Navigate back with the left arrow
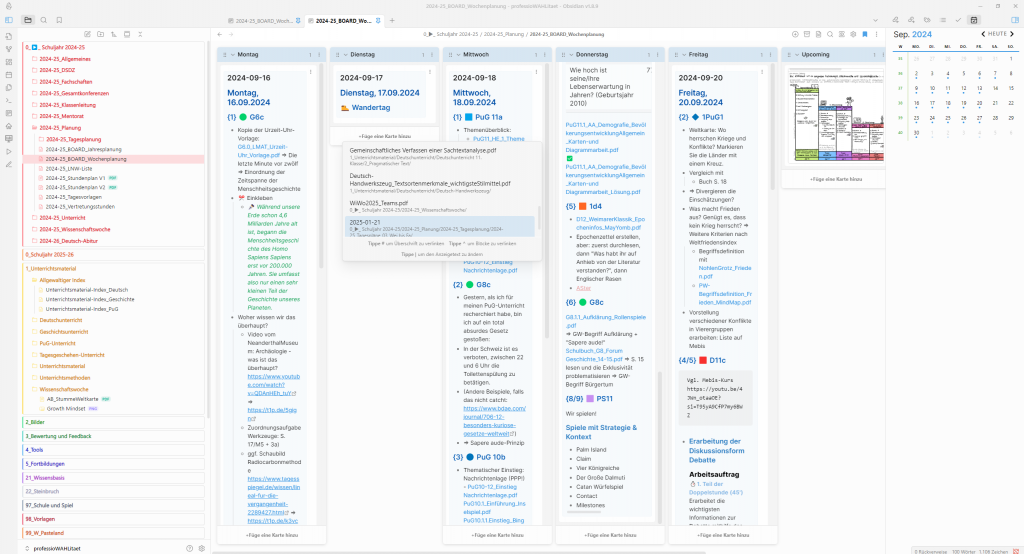Screen dimensions: 1024x554 coord(219,34)
